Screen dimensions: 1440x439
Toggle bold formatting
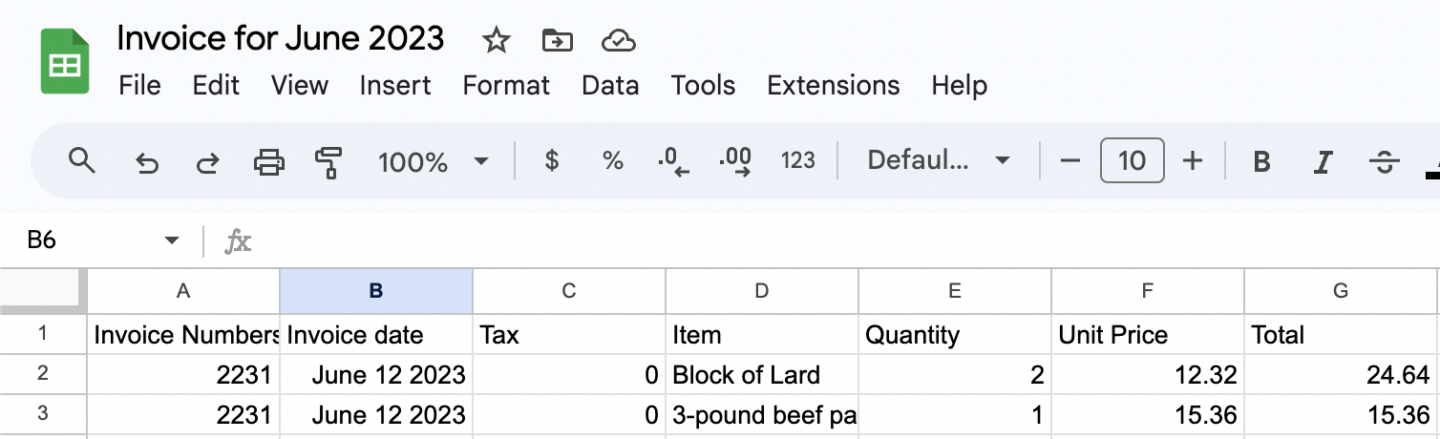(x=1262, y=161)
